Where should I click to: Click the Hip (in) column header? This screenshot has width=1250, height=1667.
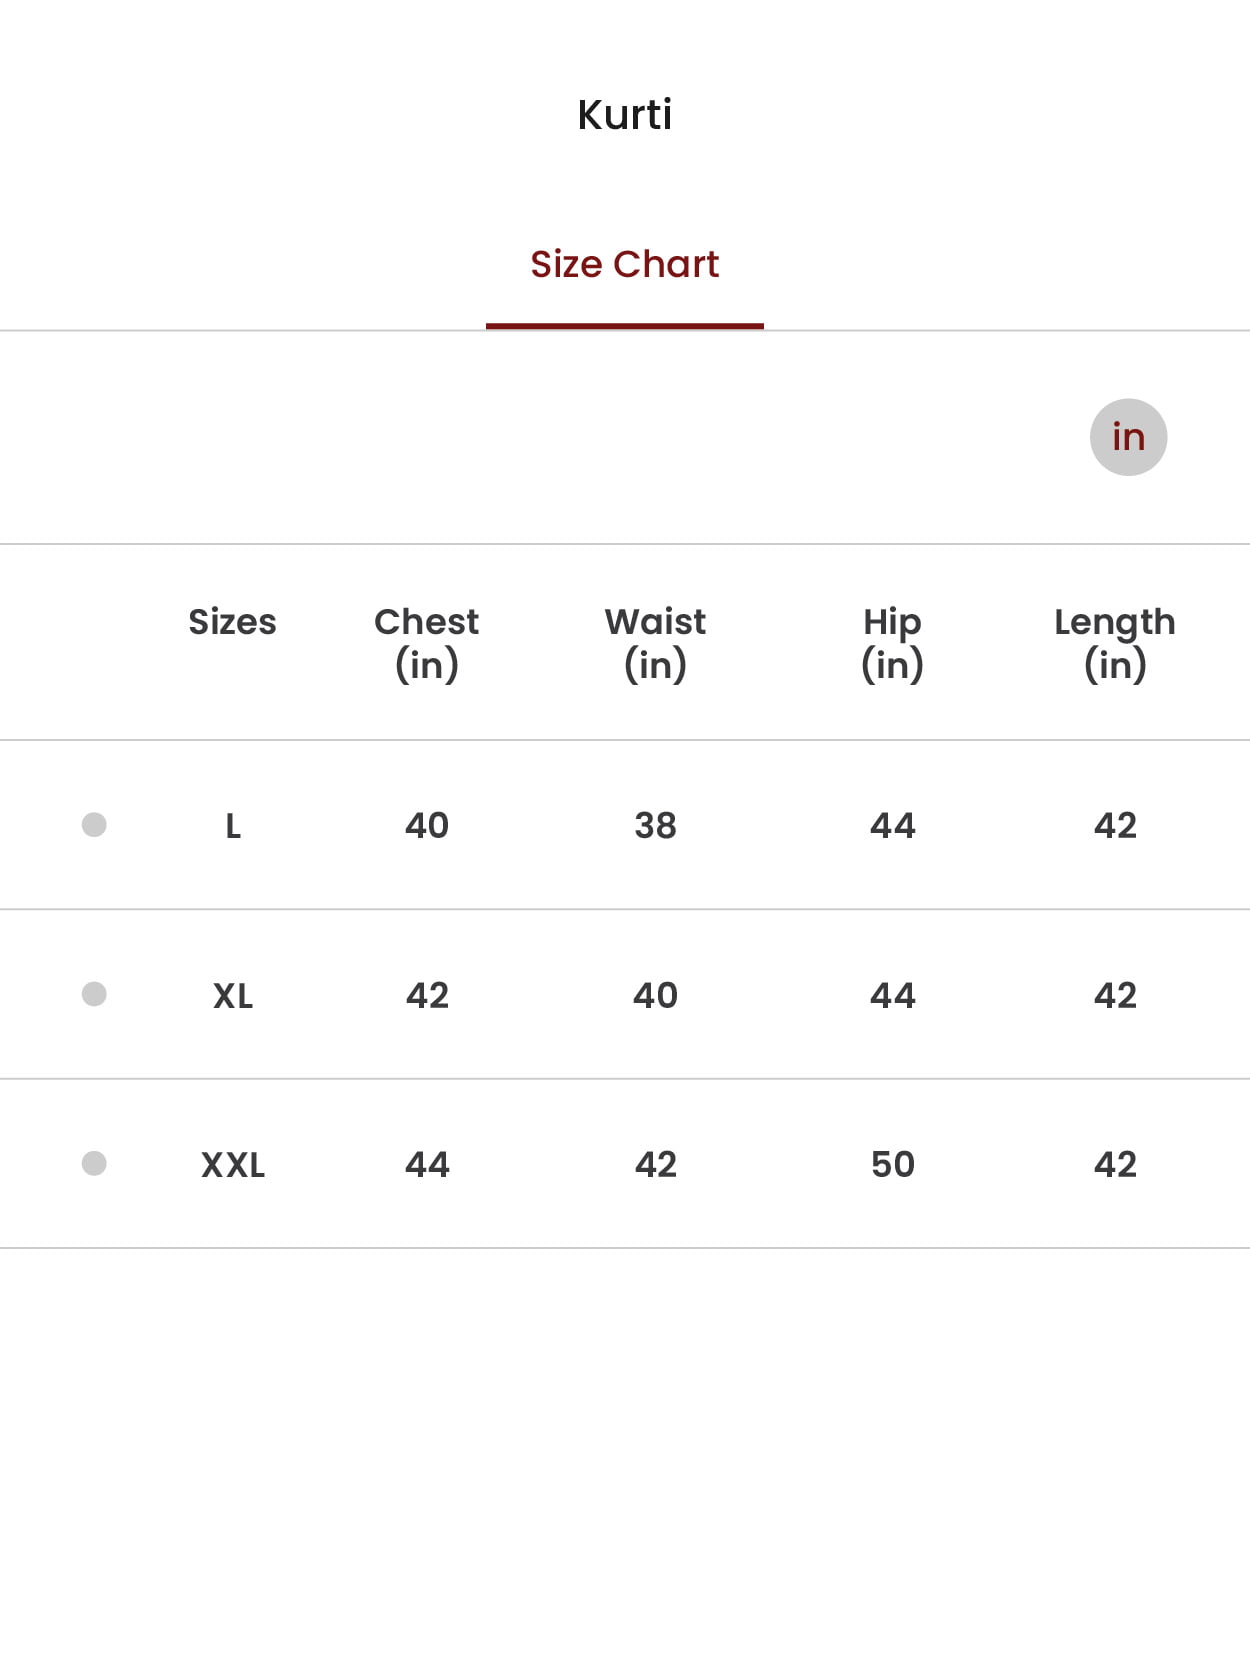click(x=892, y=643)
